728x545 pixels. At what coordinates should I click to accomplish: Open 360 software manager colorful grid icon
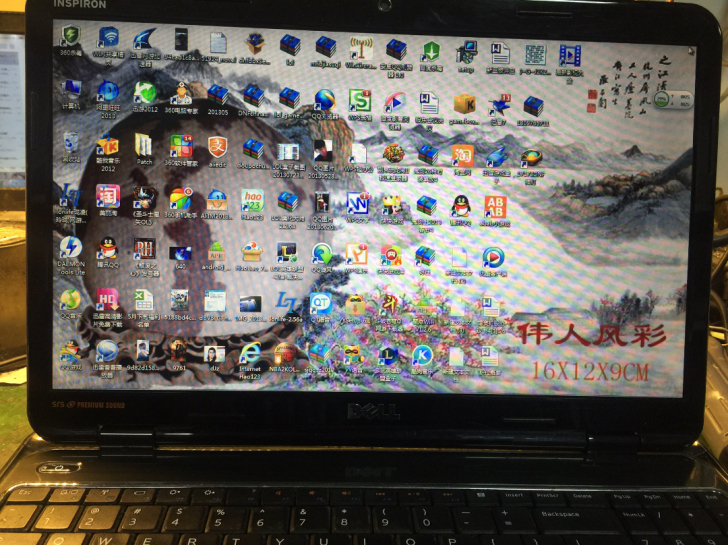(181, 146)
